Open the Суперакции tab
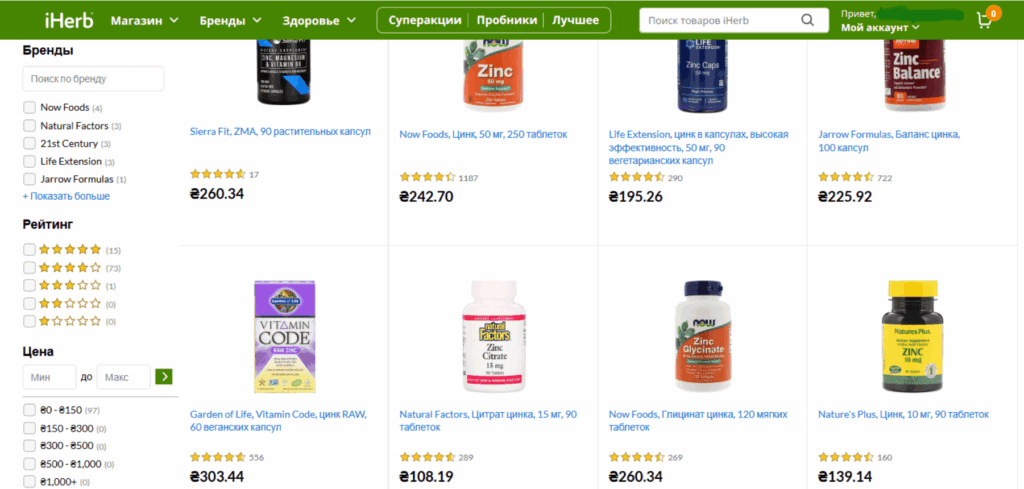1024x489 pixels. point(424,20)
